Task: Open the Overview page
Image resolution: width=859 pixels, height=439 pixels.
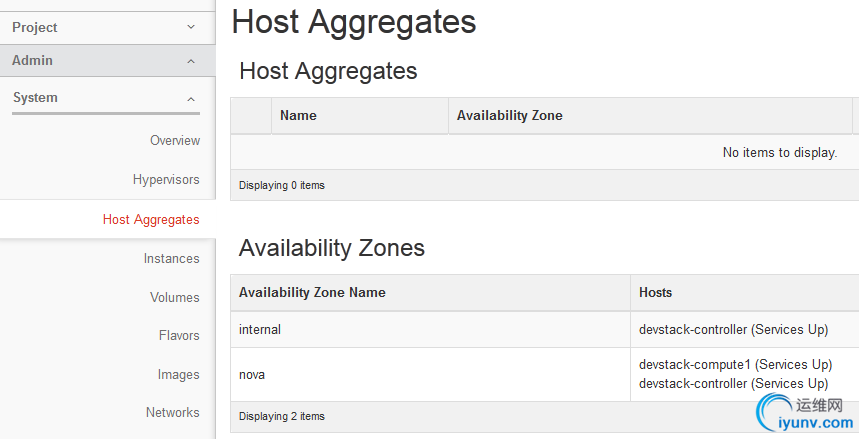Action: 175,141
